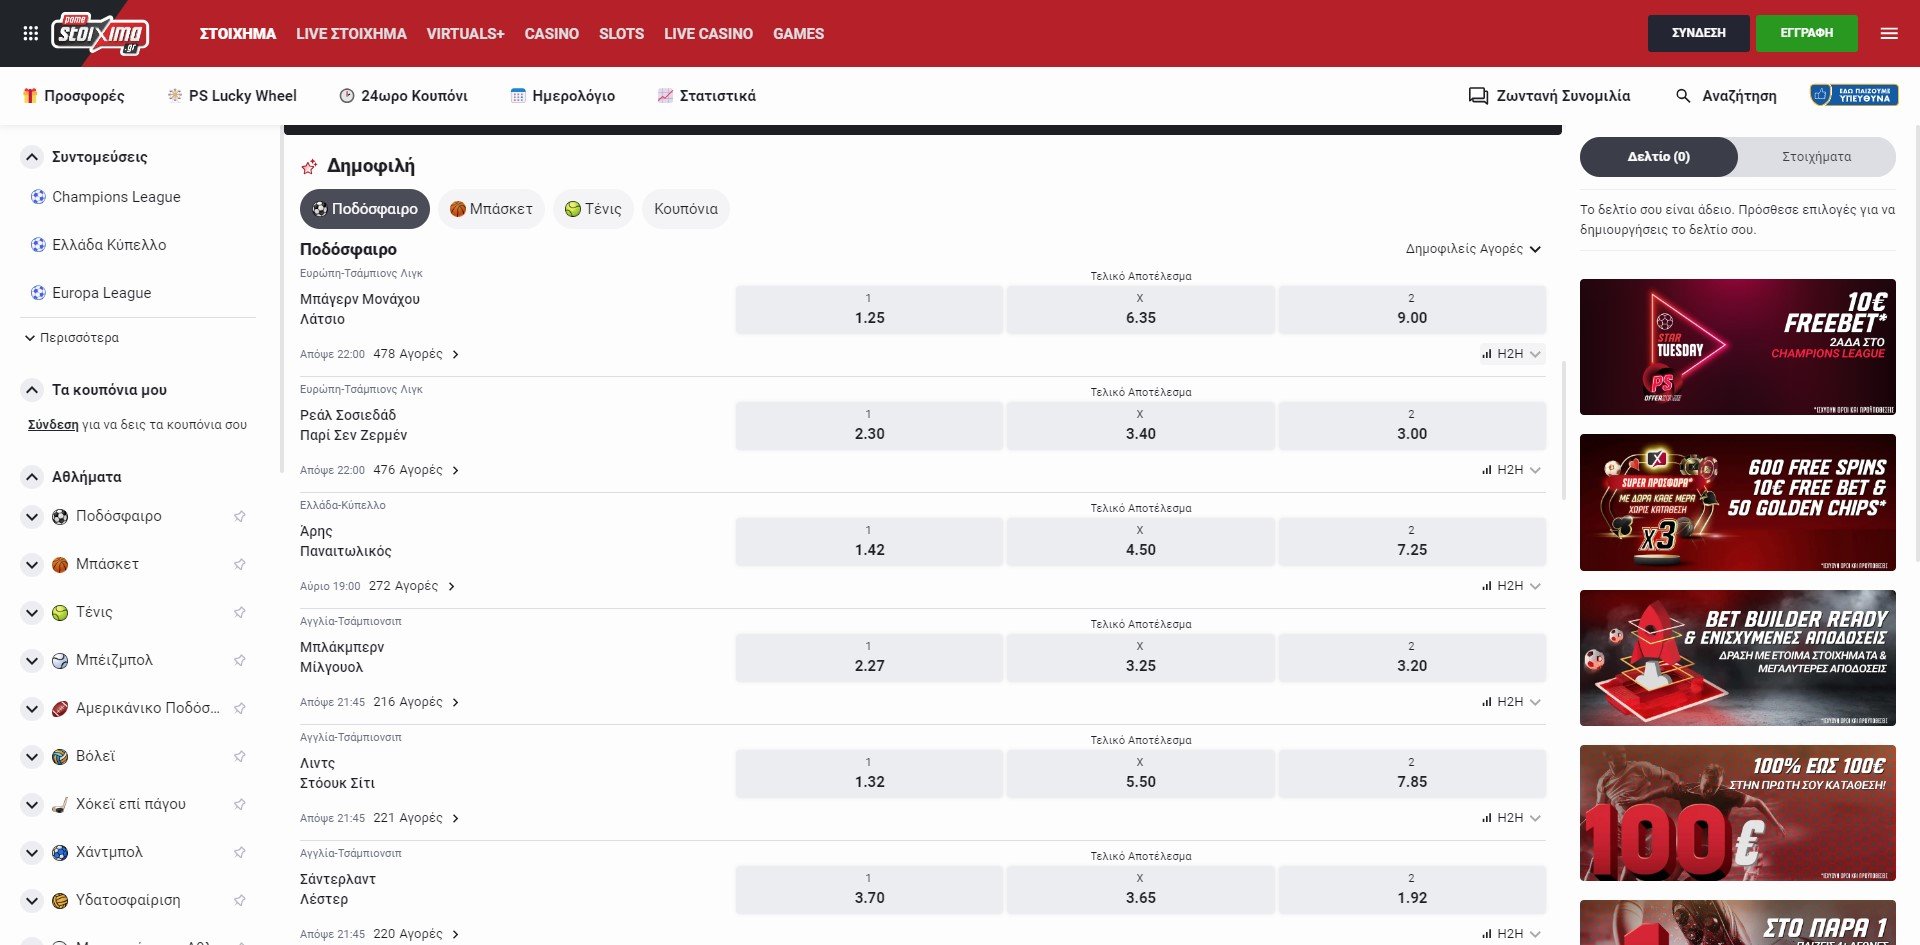Click the Σύνδεση link under coupons
Viewport: 1920px width, 945px height.
coord(53,425)
